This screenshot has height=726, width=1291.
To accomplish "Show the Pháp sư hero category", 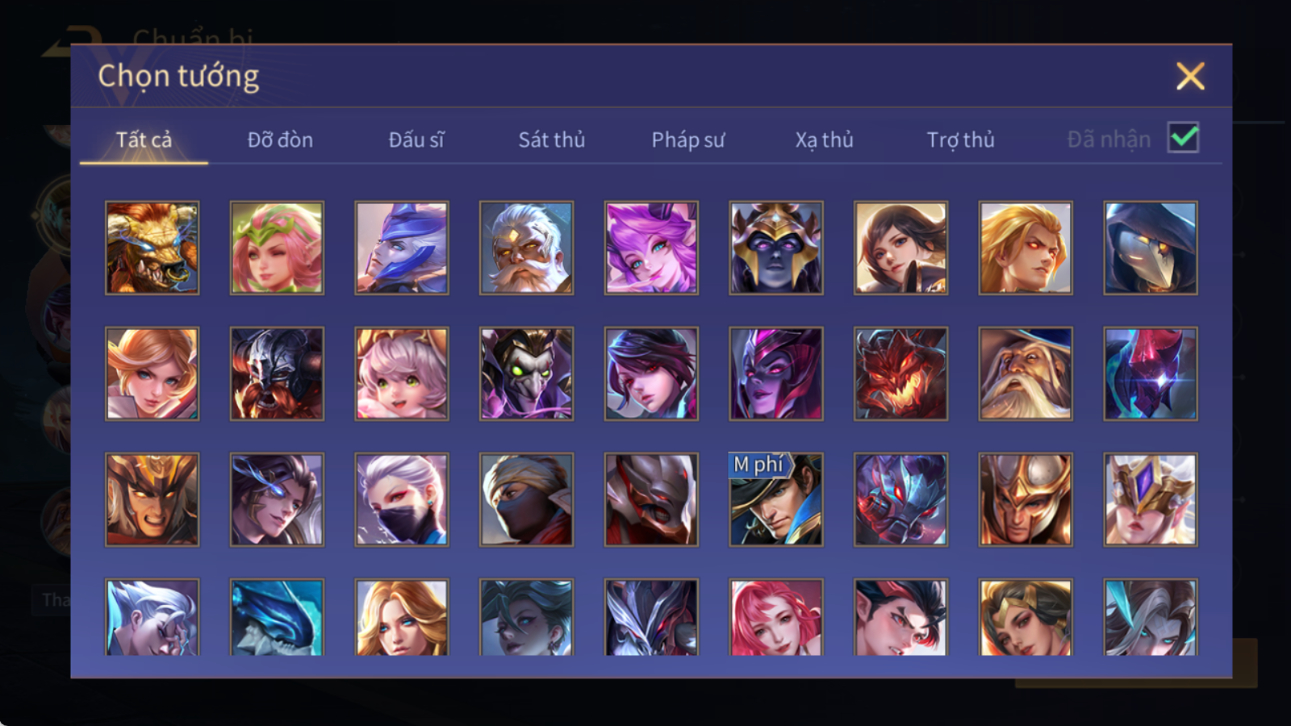I will (x=688, y=140).
